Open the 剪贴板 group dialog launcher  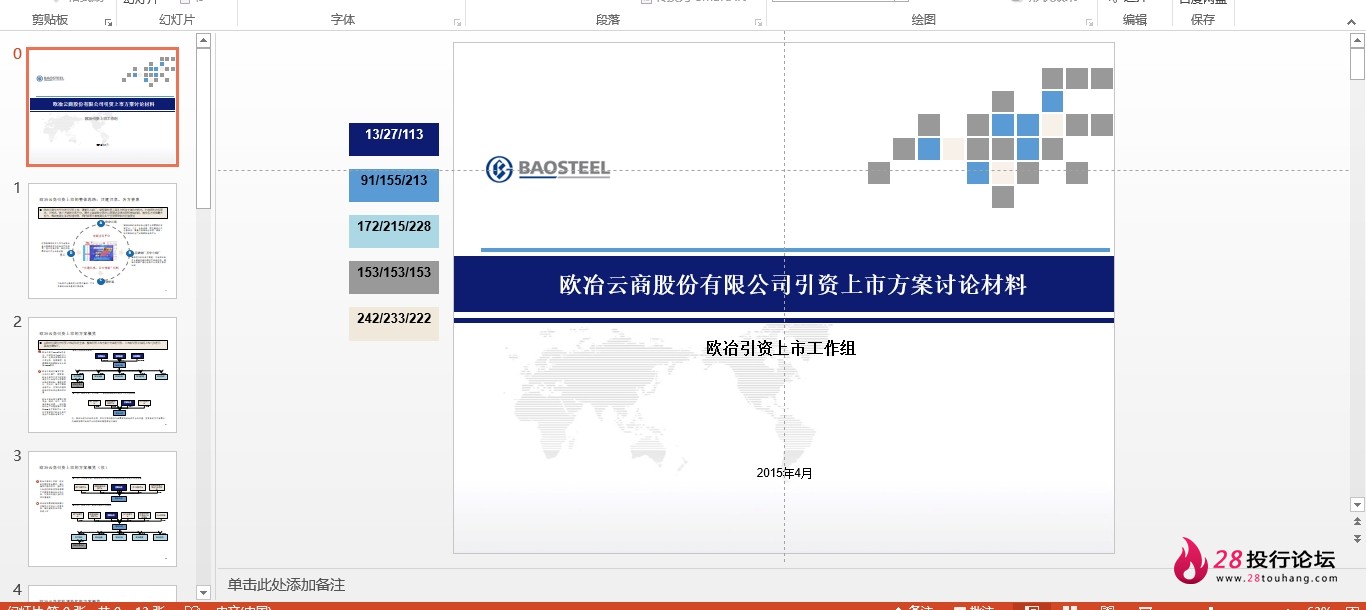(109, 22)
